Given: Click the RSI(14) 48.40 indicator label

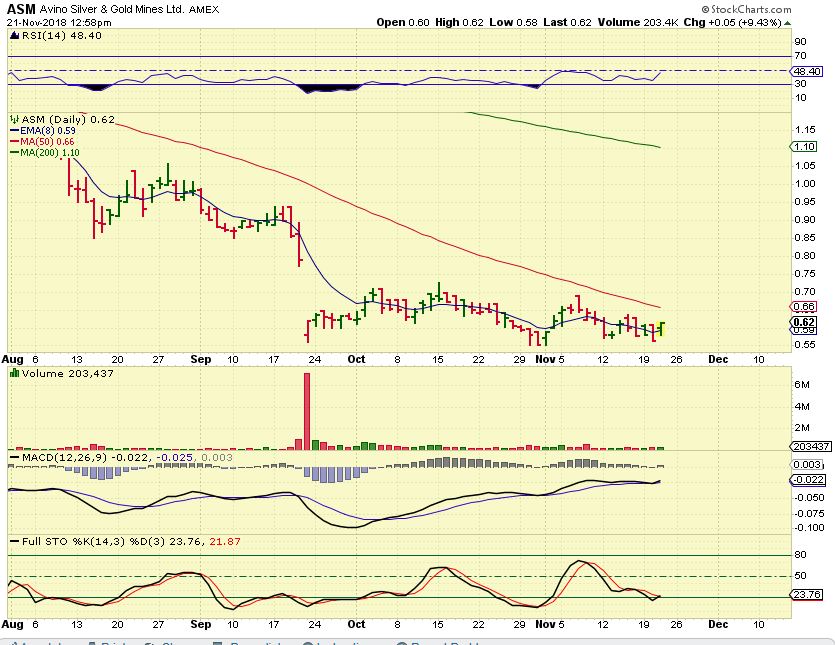Looking at the screenshot, I should tap(62, 36).
